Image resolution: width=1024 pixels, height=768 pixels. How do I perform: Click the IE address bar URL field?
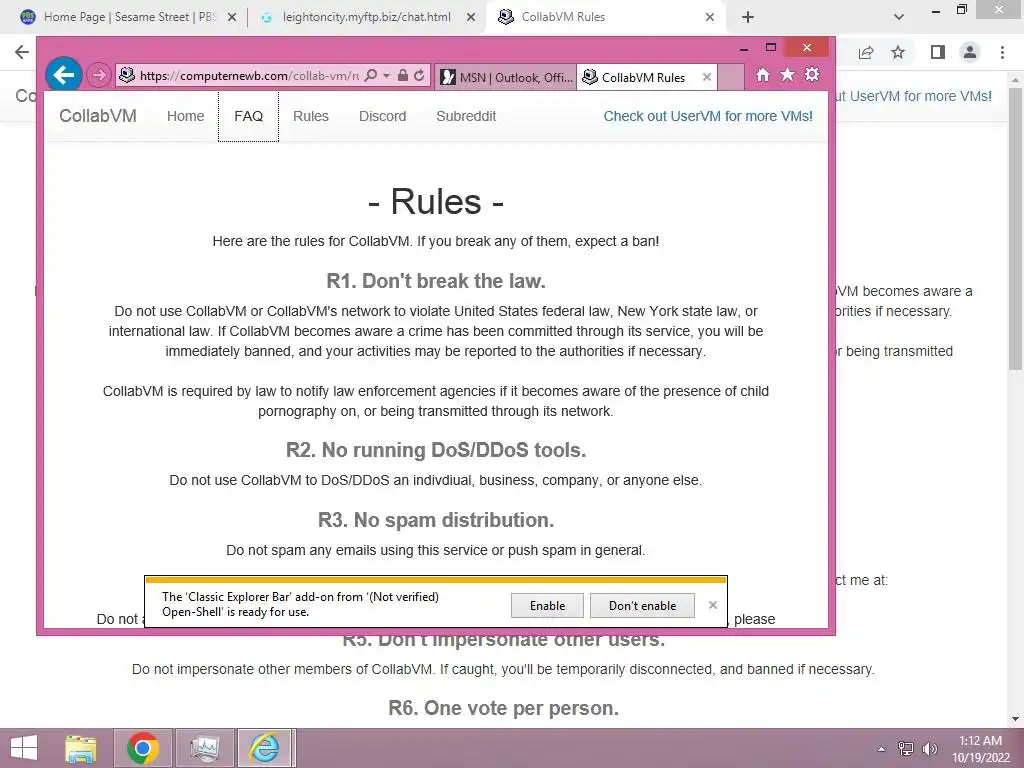pyautogui.click(x=248, y=76)
